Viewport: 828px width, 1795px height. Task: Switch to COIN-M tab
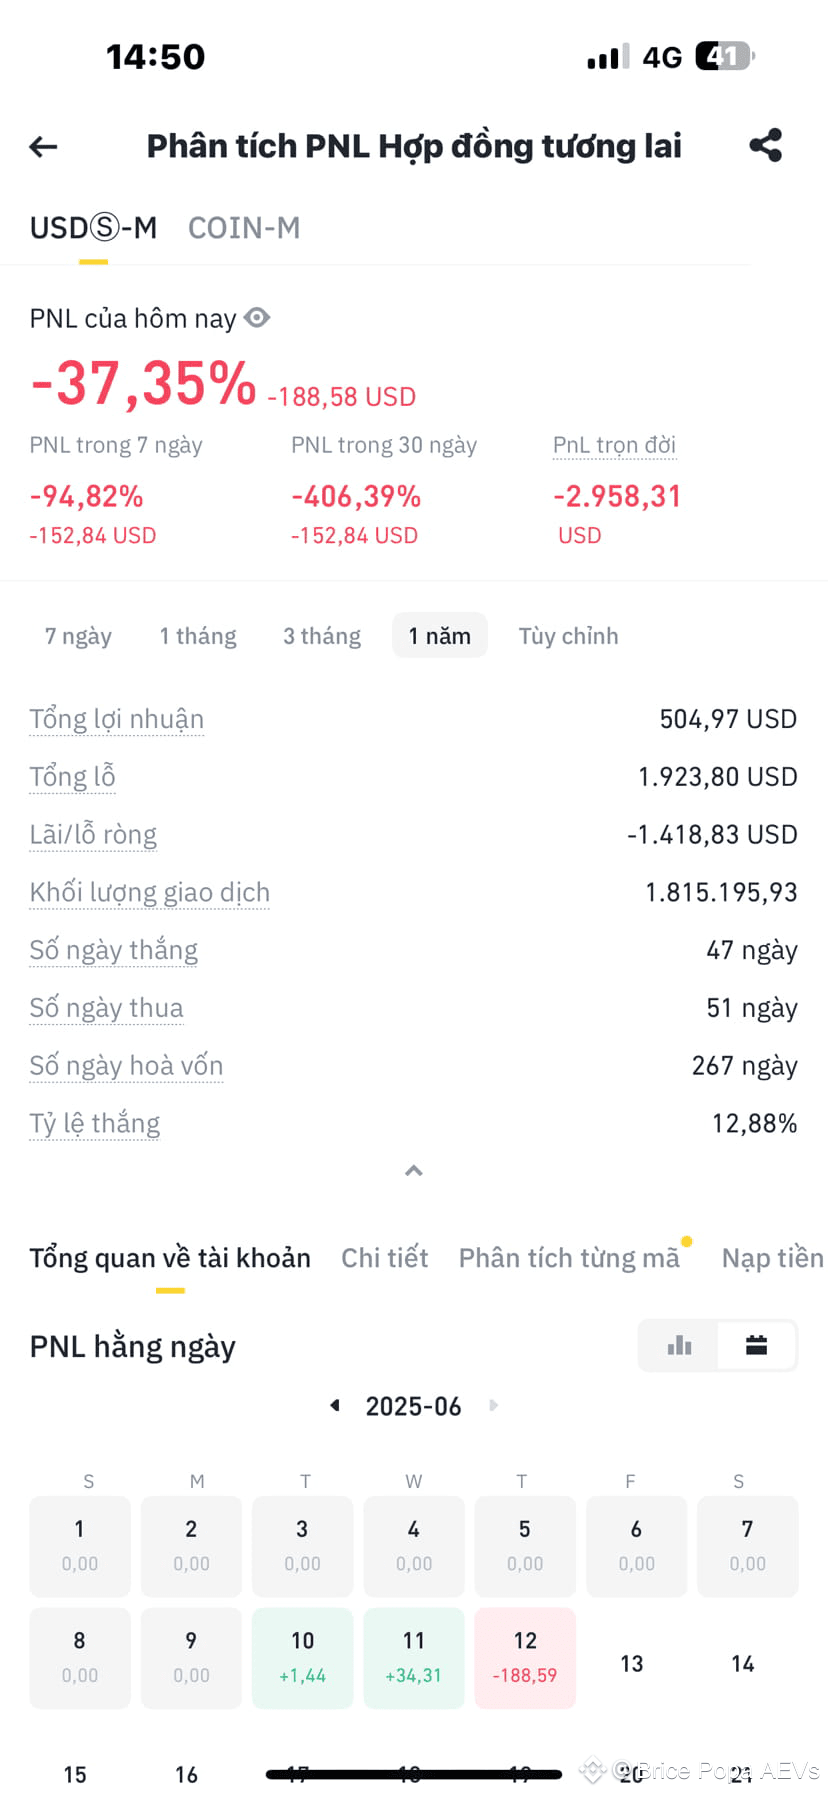click(244, 228)
